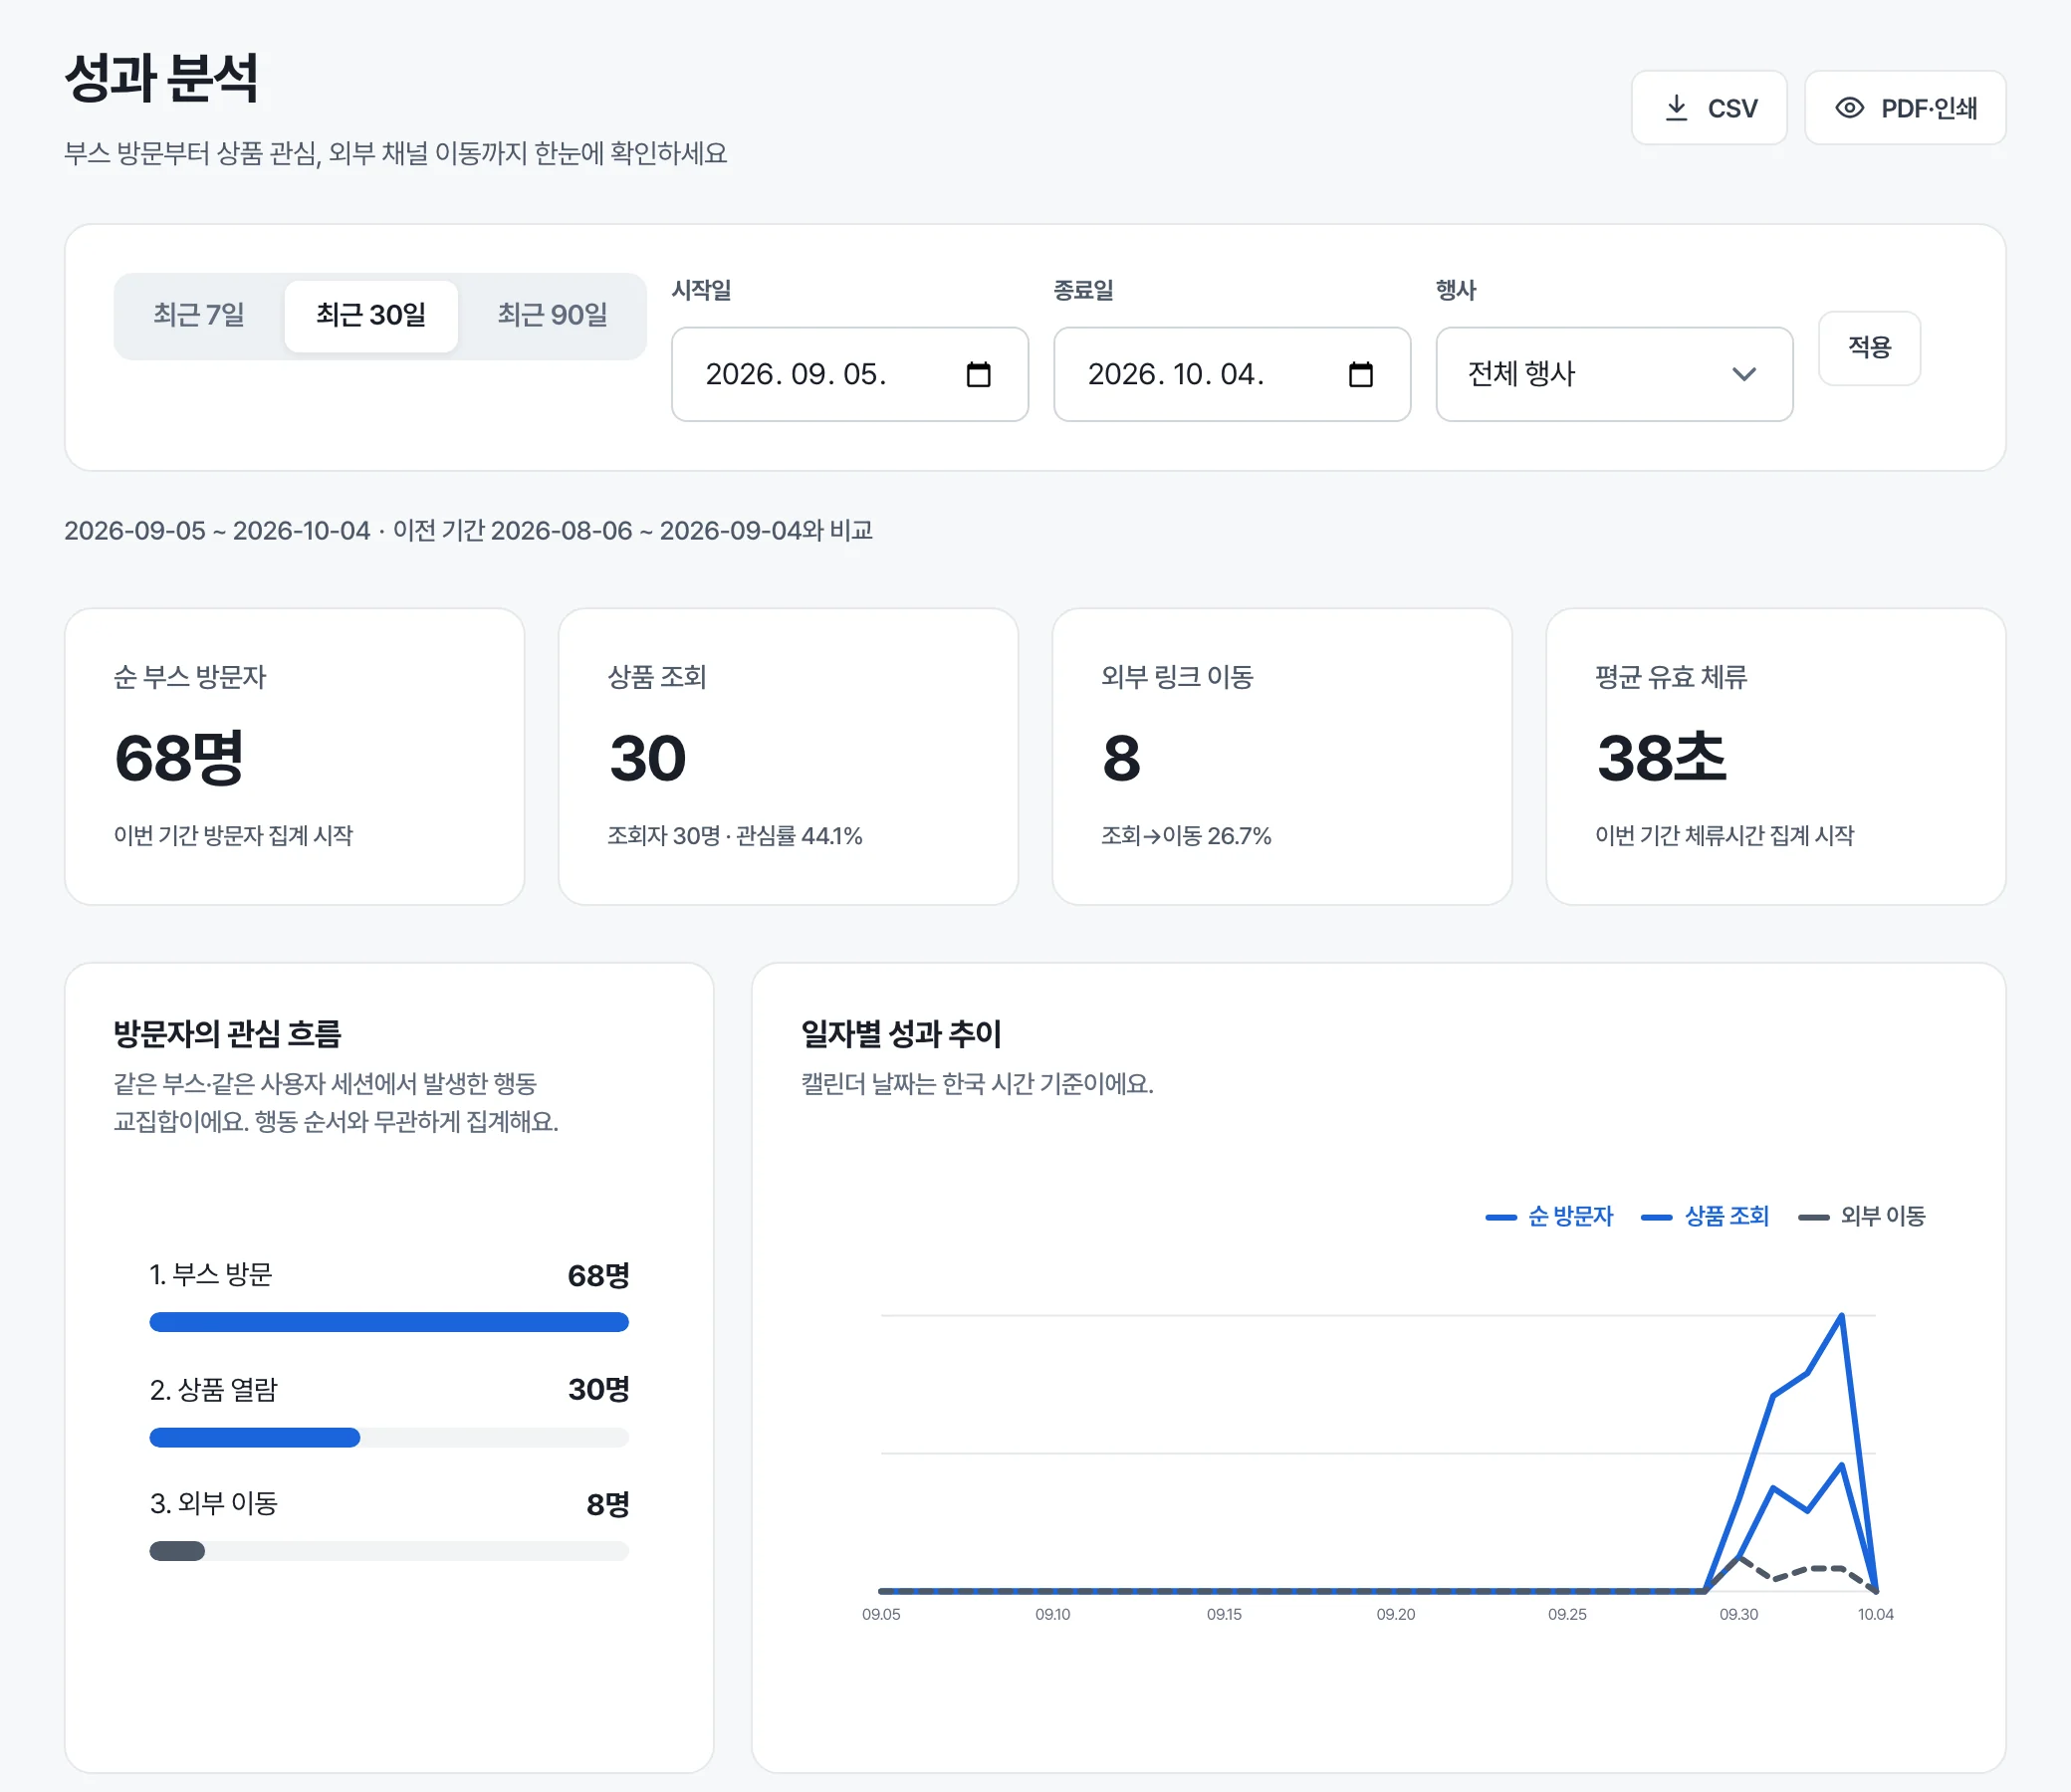Open the 시작일 calendar picker icon

[978, 374]
